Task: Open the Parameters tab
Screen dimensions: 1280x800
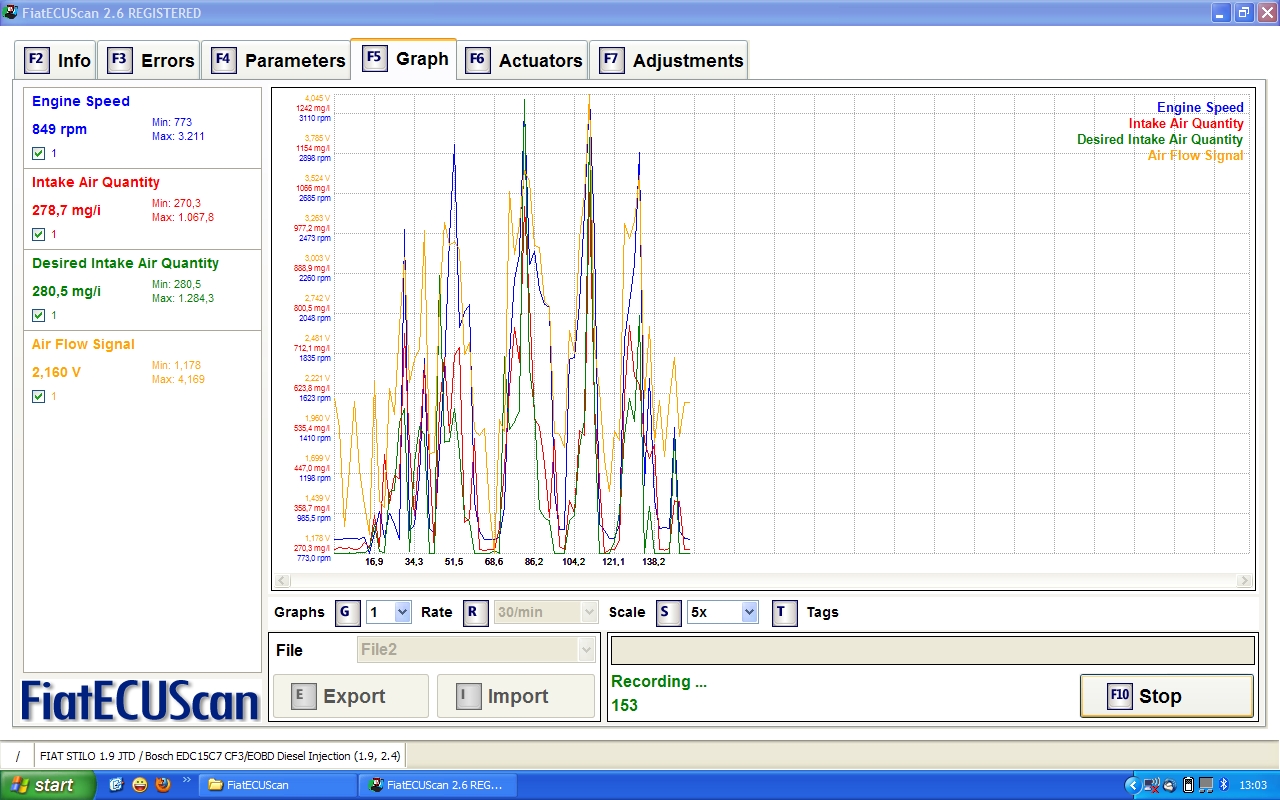Action: (x=277, y=60)
